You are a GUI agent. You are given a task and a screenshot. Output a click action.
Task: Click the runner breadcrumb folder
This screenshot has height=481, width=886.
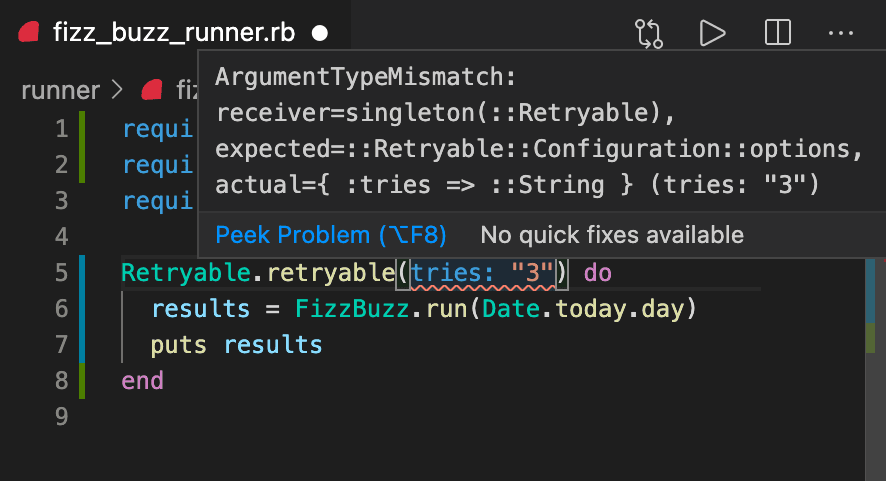point(60,90)
